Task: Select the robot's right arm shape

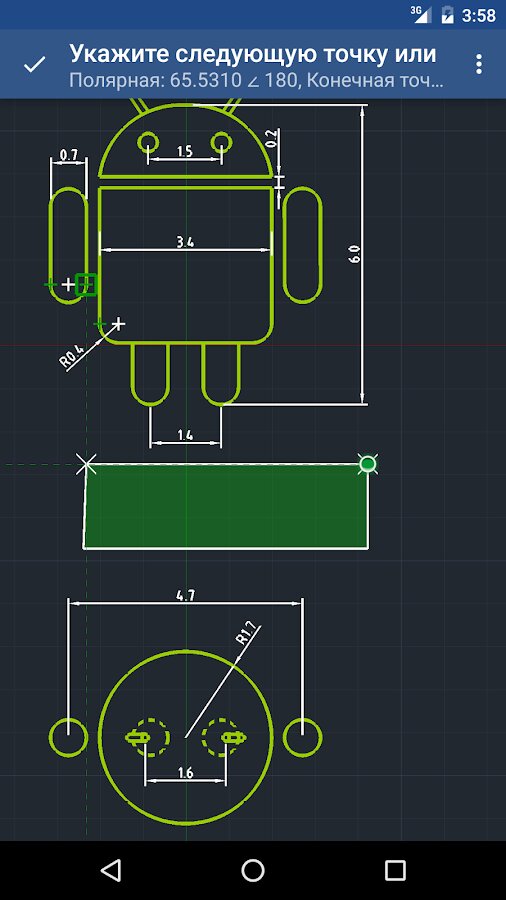Action: coord(302,245)
